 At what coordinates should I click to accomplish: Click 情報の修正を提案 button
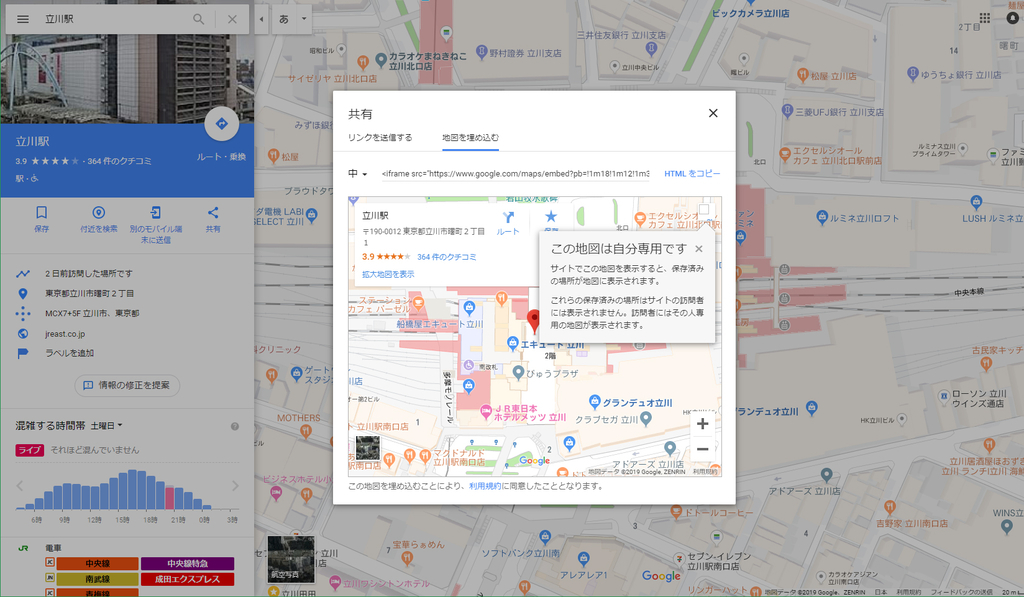pos(127,385)
